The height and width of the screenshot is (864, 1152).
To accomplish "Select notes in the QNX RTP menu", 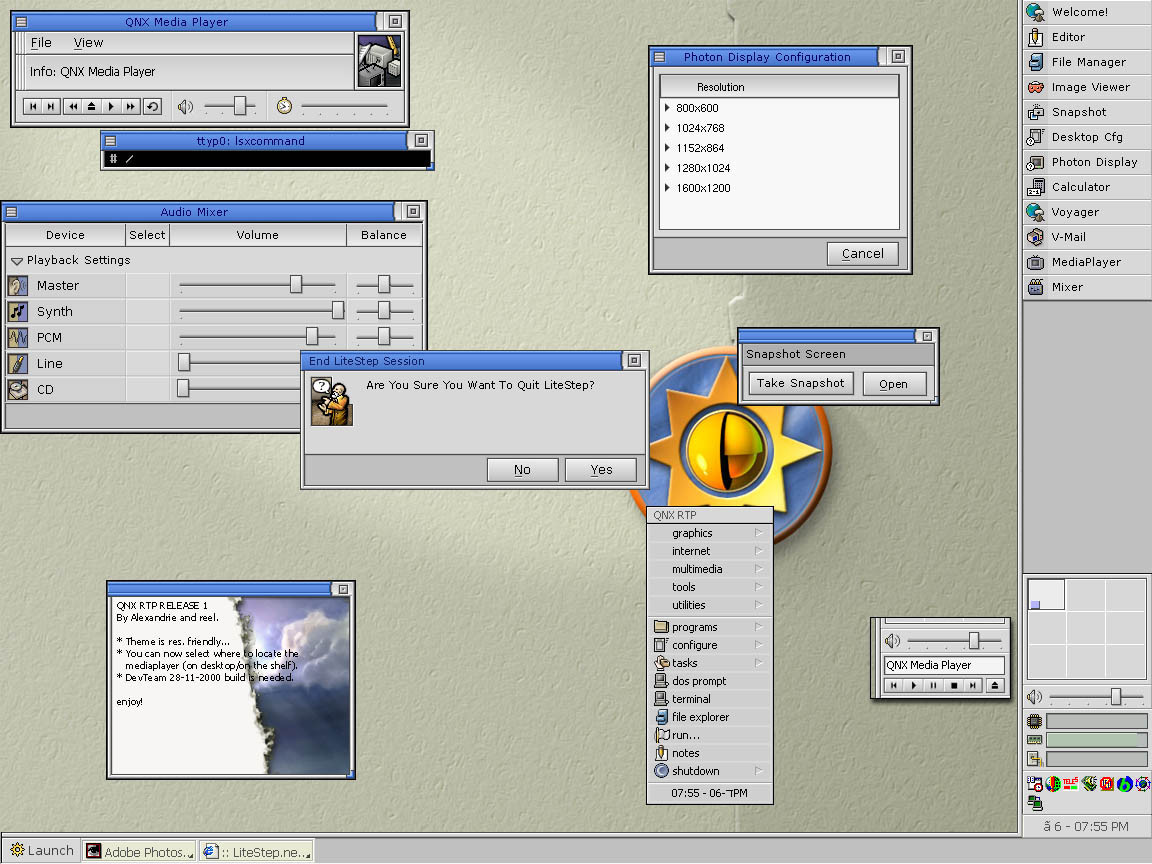I will coord(710,753).
